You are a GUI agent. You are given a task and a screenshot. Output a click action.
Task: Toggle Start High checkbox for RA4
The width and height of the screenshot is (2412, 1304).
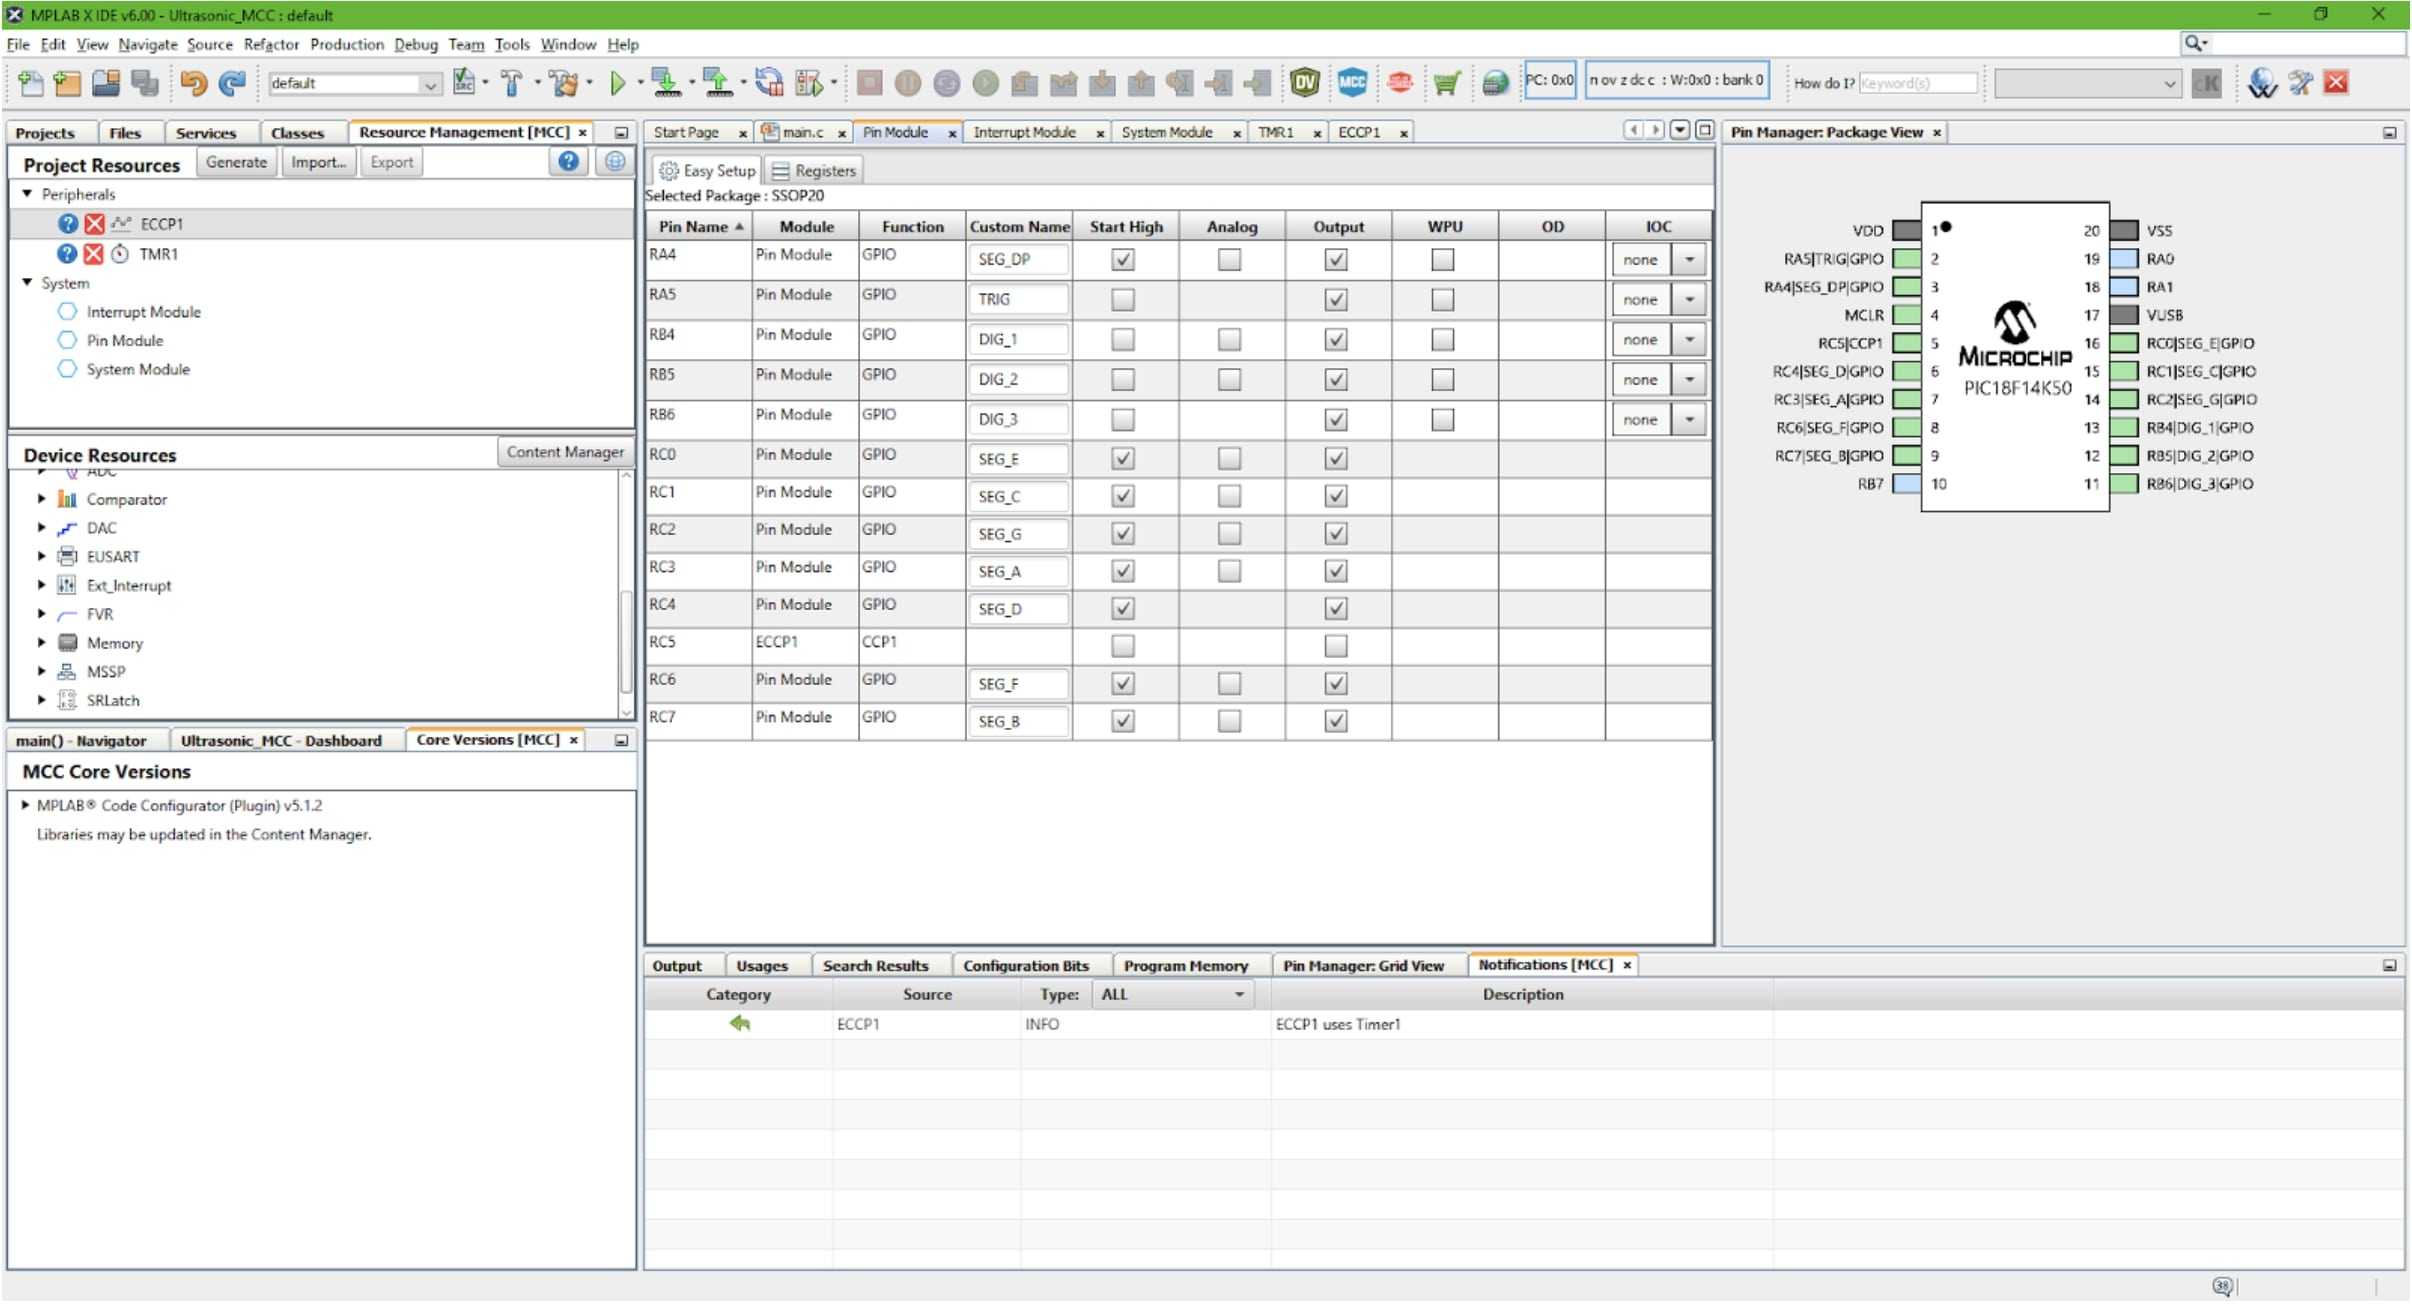pyautogui.click(x=1123, y=260)
